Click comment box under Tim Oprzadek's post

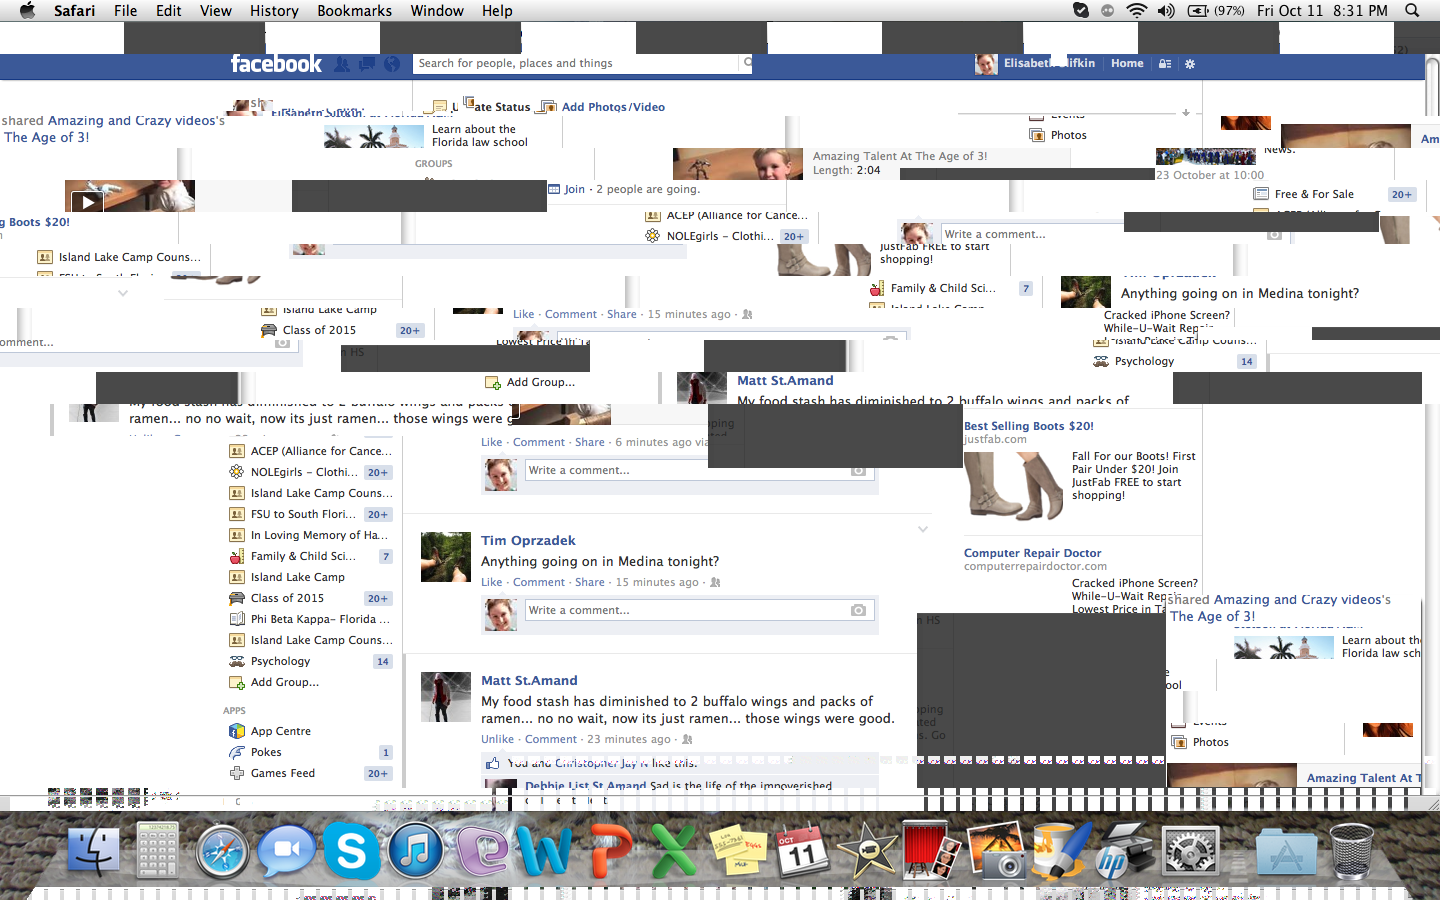click(x=700, y=610)
